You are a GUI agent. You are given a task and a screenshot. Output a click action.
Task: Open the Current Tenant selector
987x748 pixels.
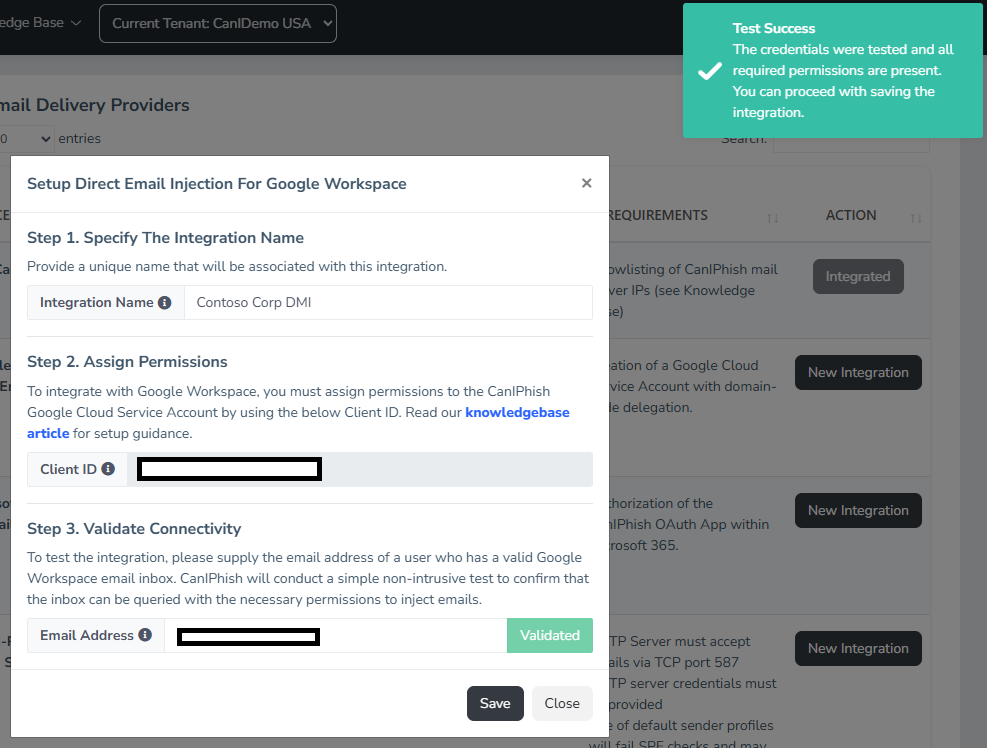218,24
